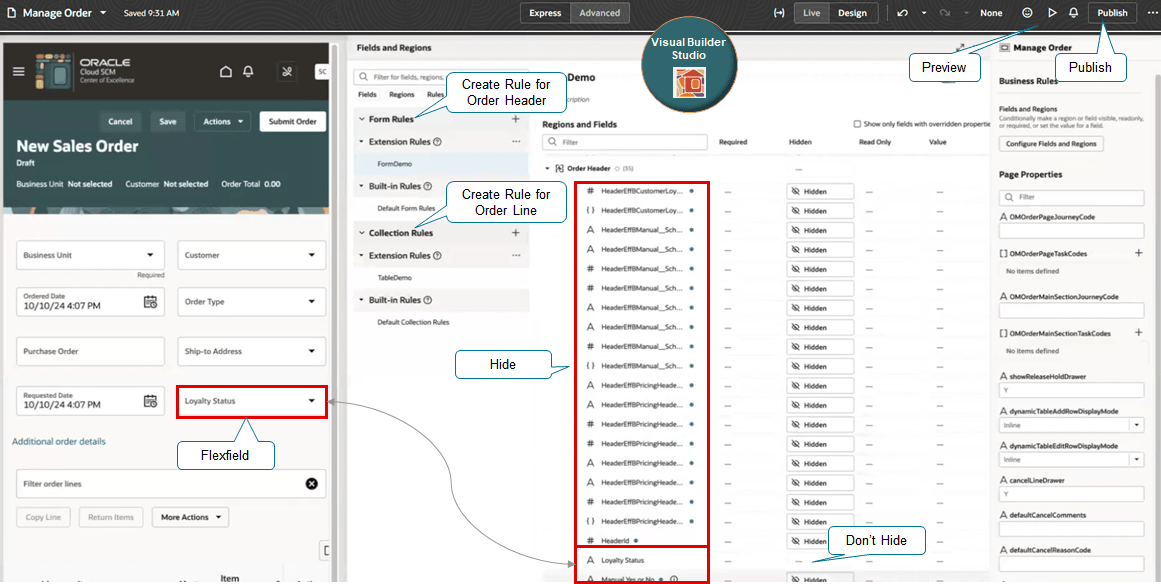The image size is (1161, 584).
Task: Click the Purchase Order input field
Action: (x=90, y=351)
